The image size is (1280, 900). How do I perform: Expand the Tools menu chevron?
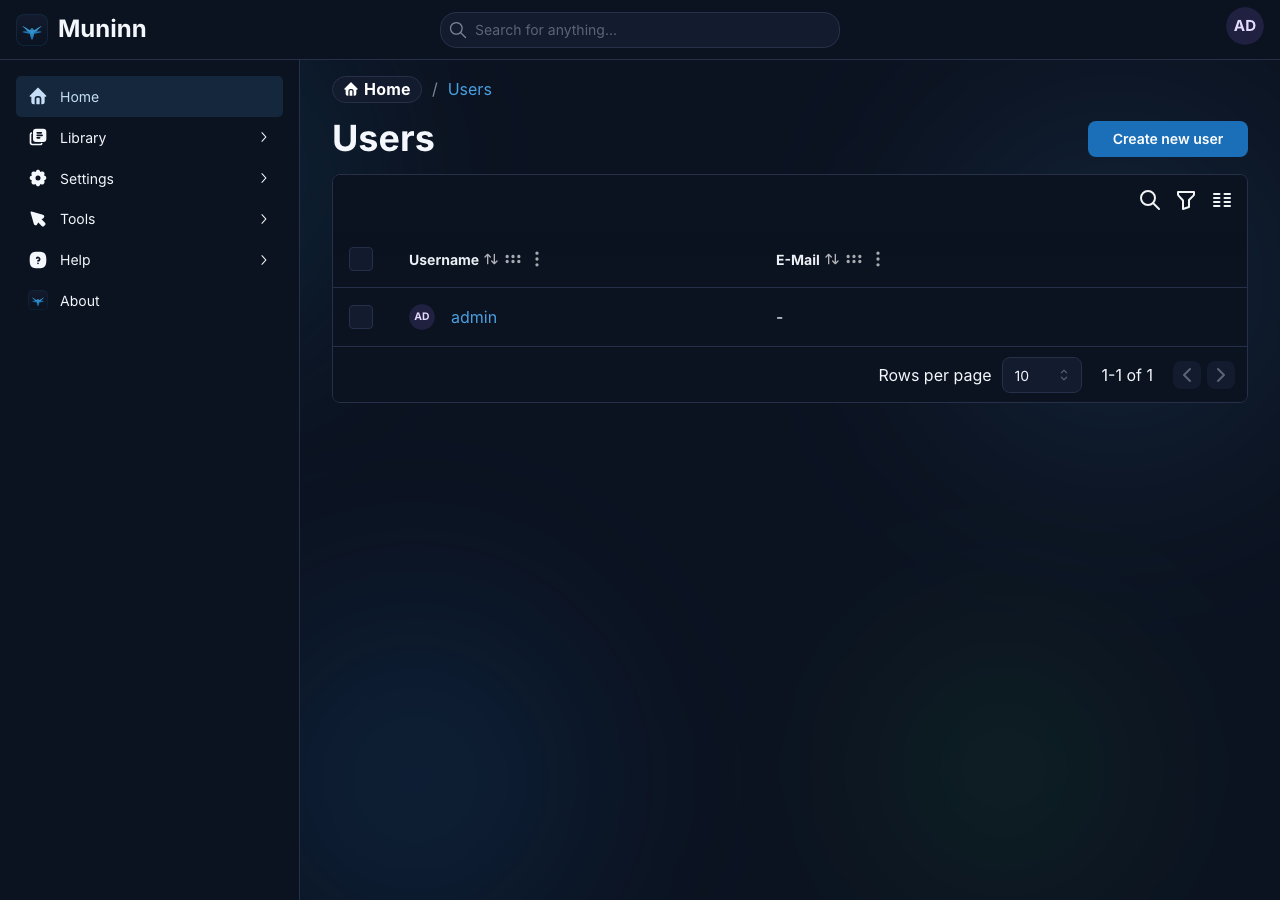(264, 219)
